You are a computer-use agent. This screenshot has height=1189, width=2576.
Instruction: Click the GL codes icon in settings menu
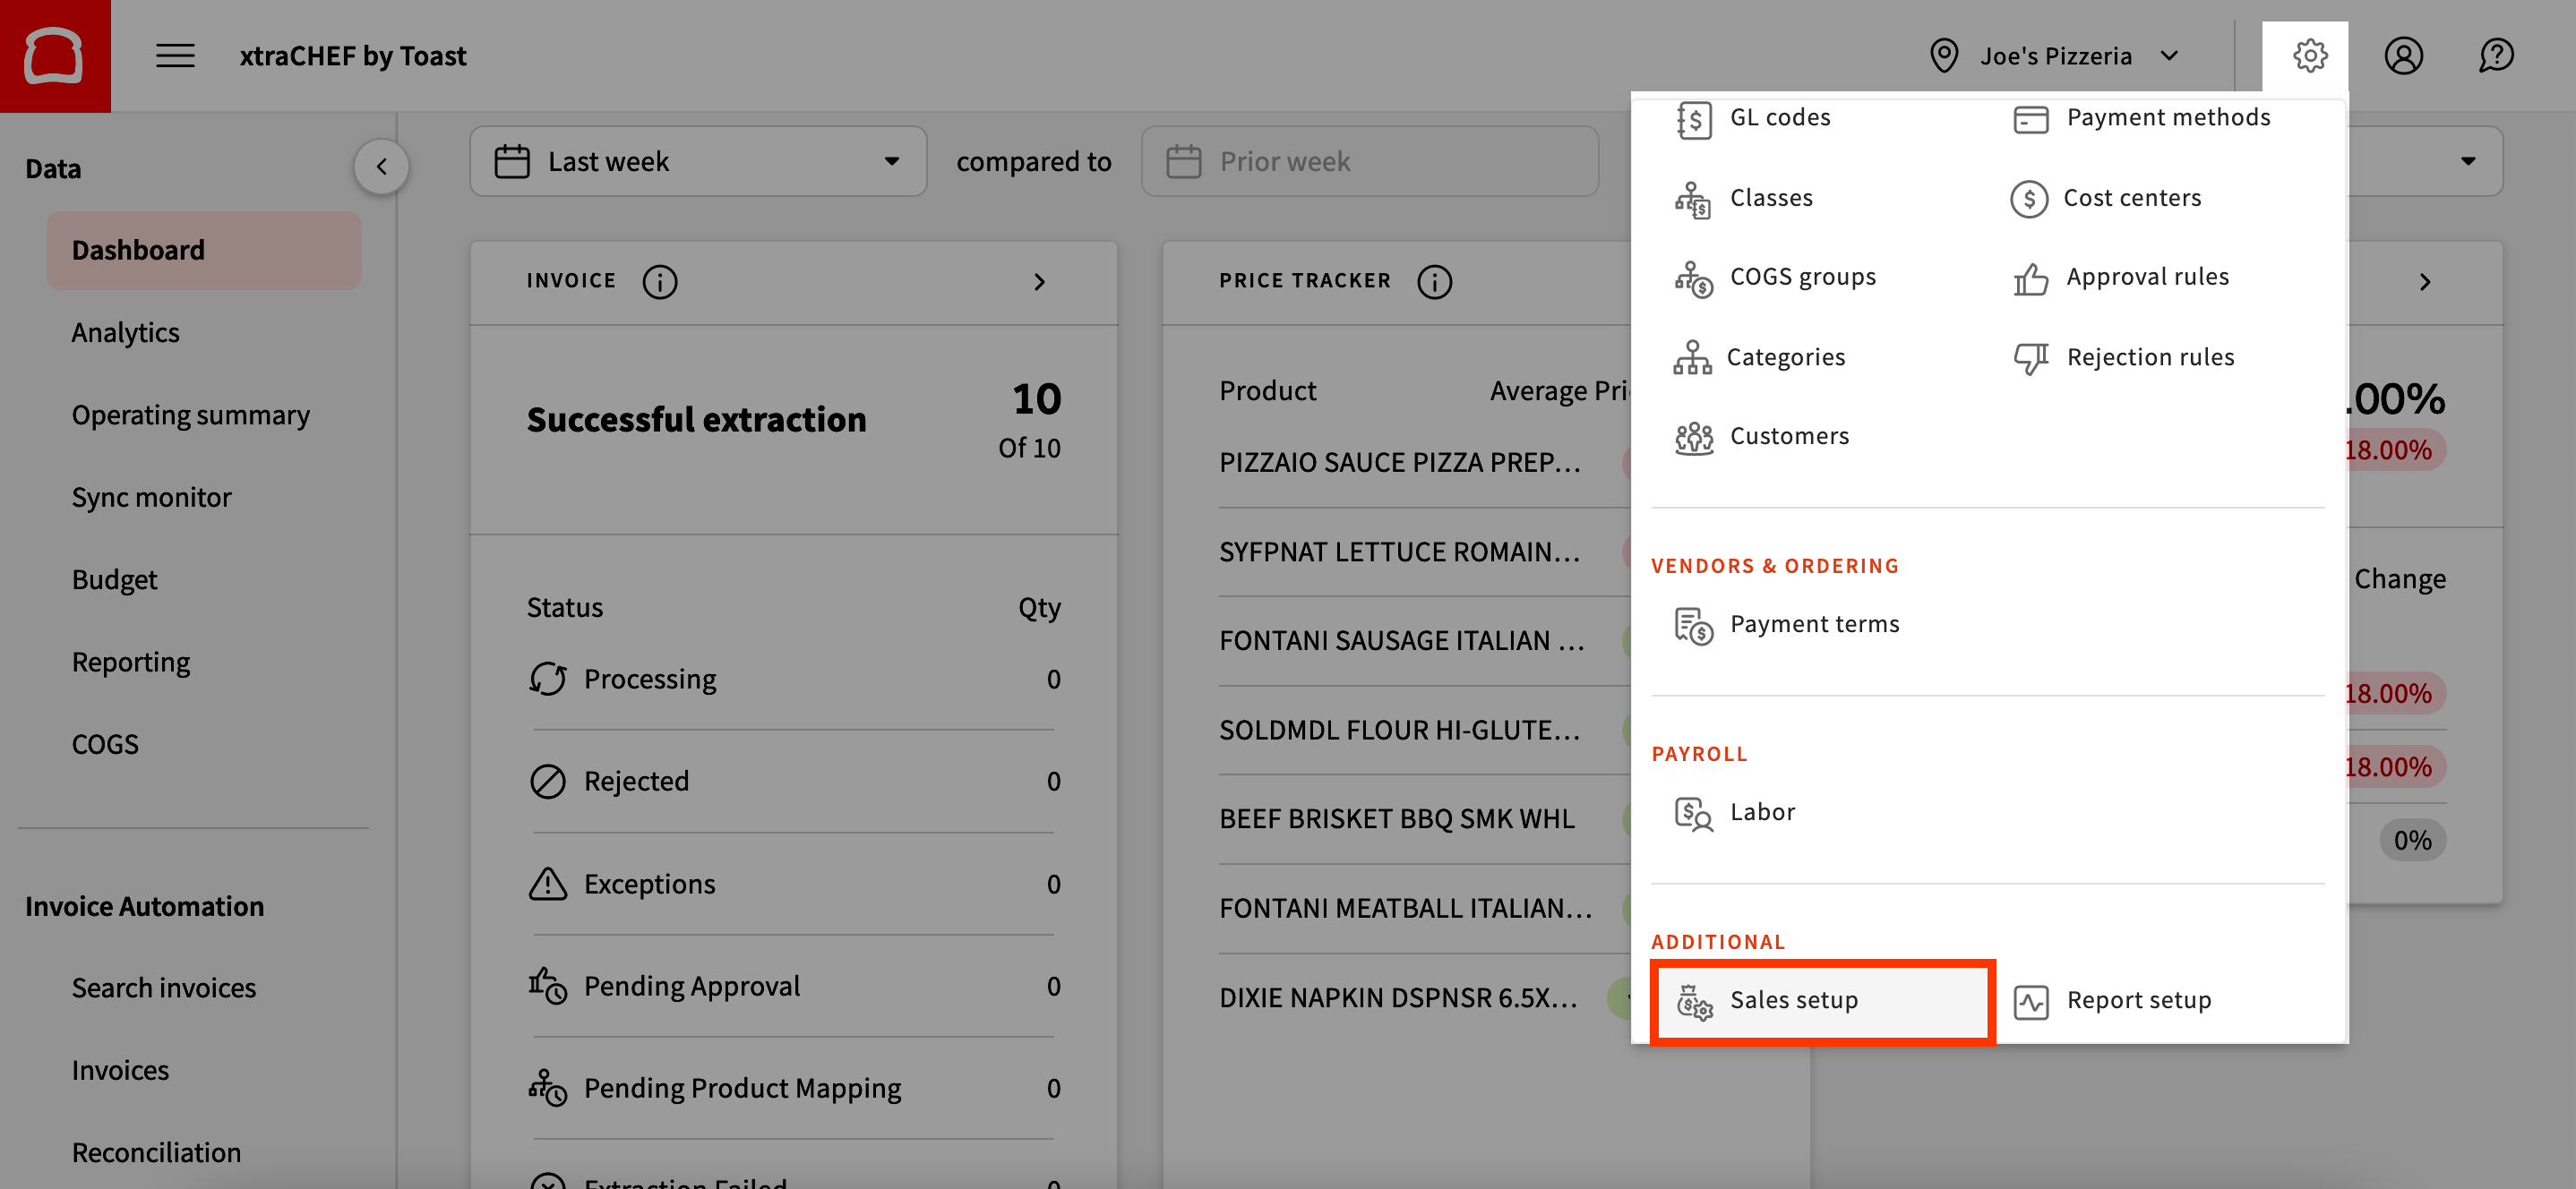(x=1694, y=117)
